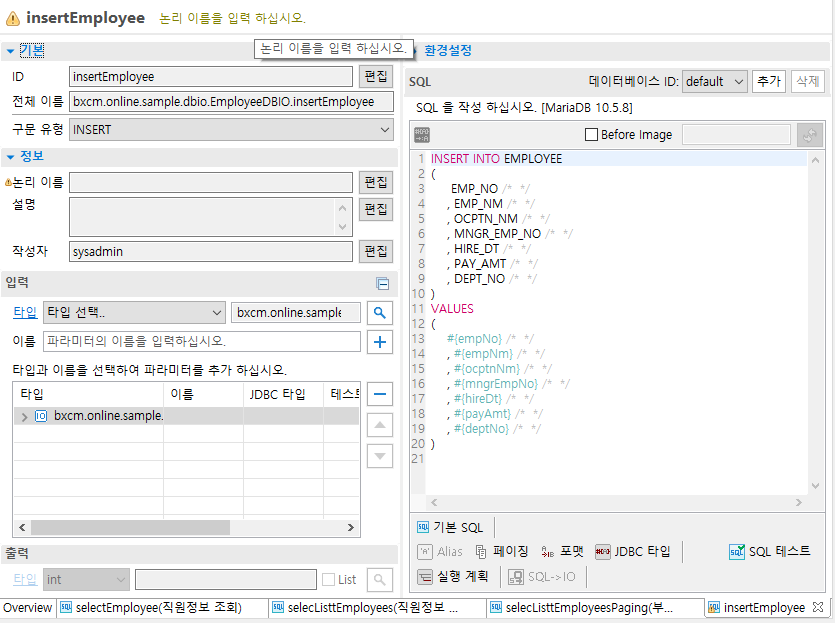Expand the bxcm.online.sample tree row
The image size is (835, 623).
[x=24, y=416]
